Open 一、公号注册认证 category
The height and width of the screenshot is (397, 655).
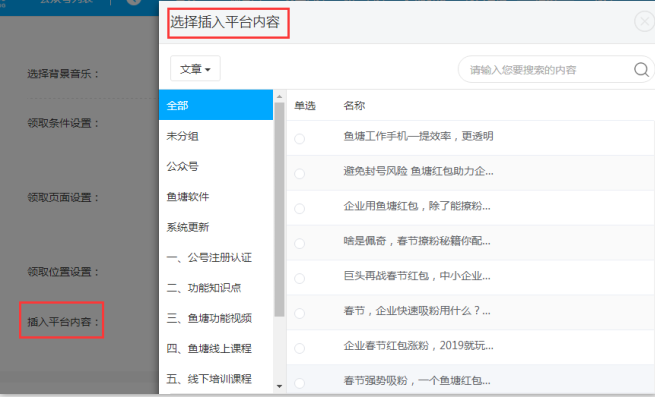coord(216,257)
